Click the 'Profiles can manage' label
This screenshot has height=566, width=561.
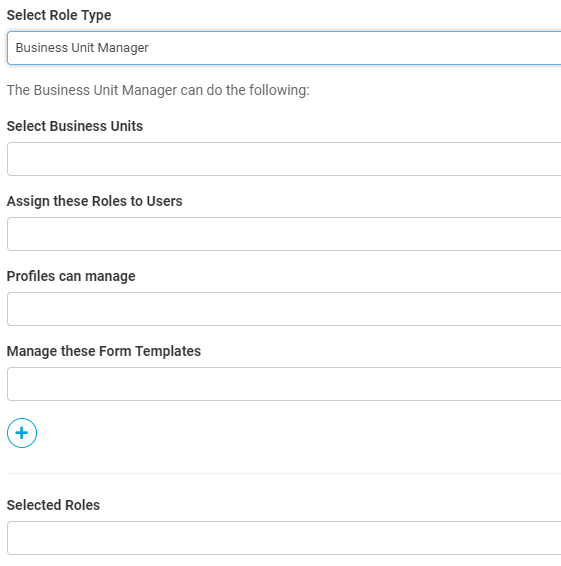(71, 277)
